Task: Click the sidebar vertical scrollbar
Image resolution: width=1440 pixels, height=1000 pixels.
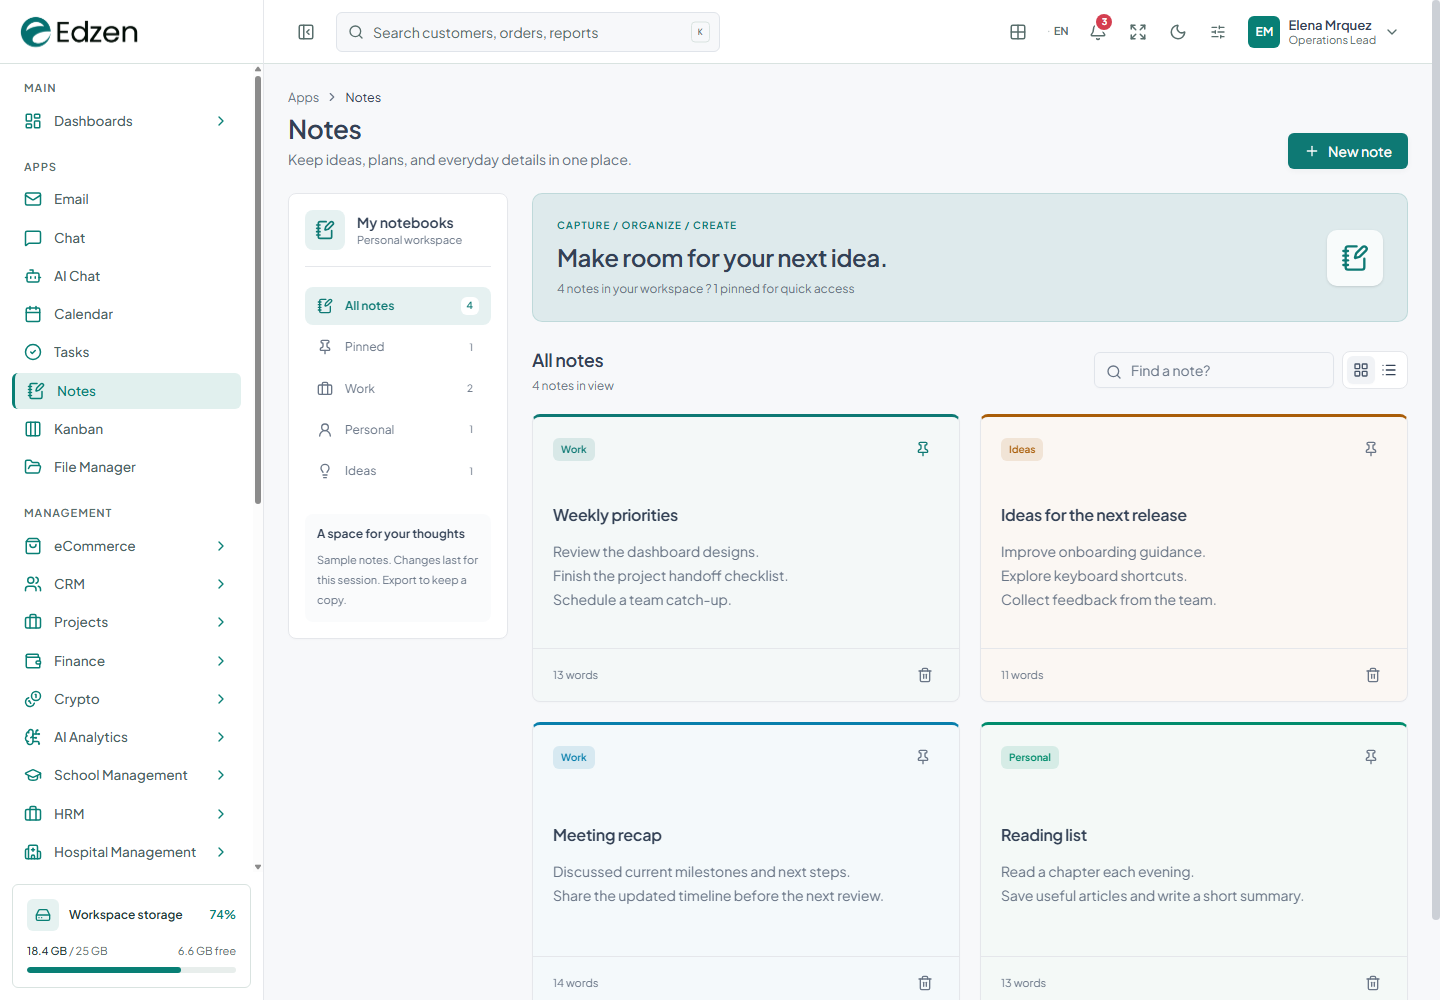Action: [258, 290]
